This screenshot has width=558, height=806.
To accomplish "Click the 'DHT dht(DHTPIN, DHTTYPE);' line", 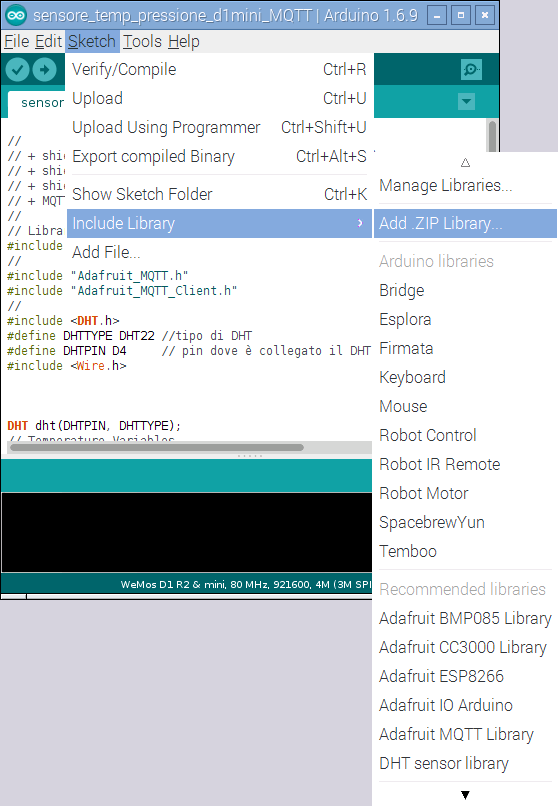I will [x=94, y=426].
